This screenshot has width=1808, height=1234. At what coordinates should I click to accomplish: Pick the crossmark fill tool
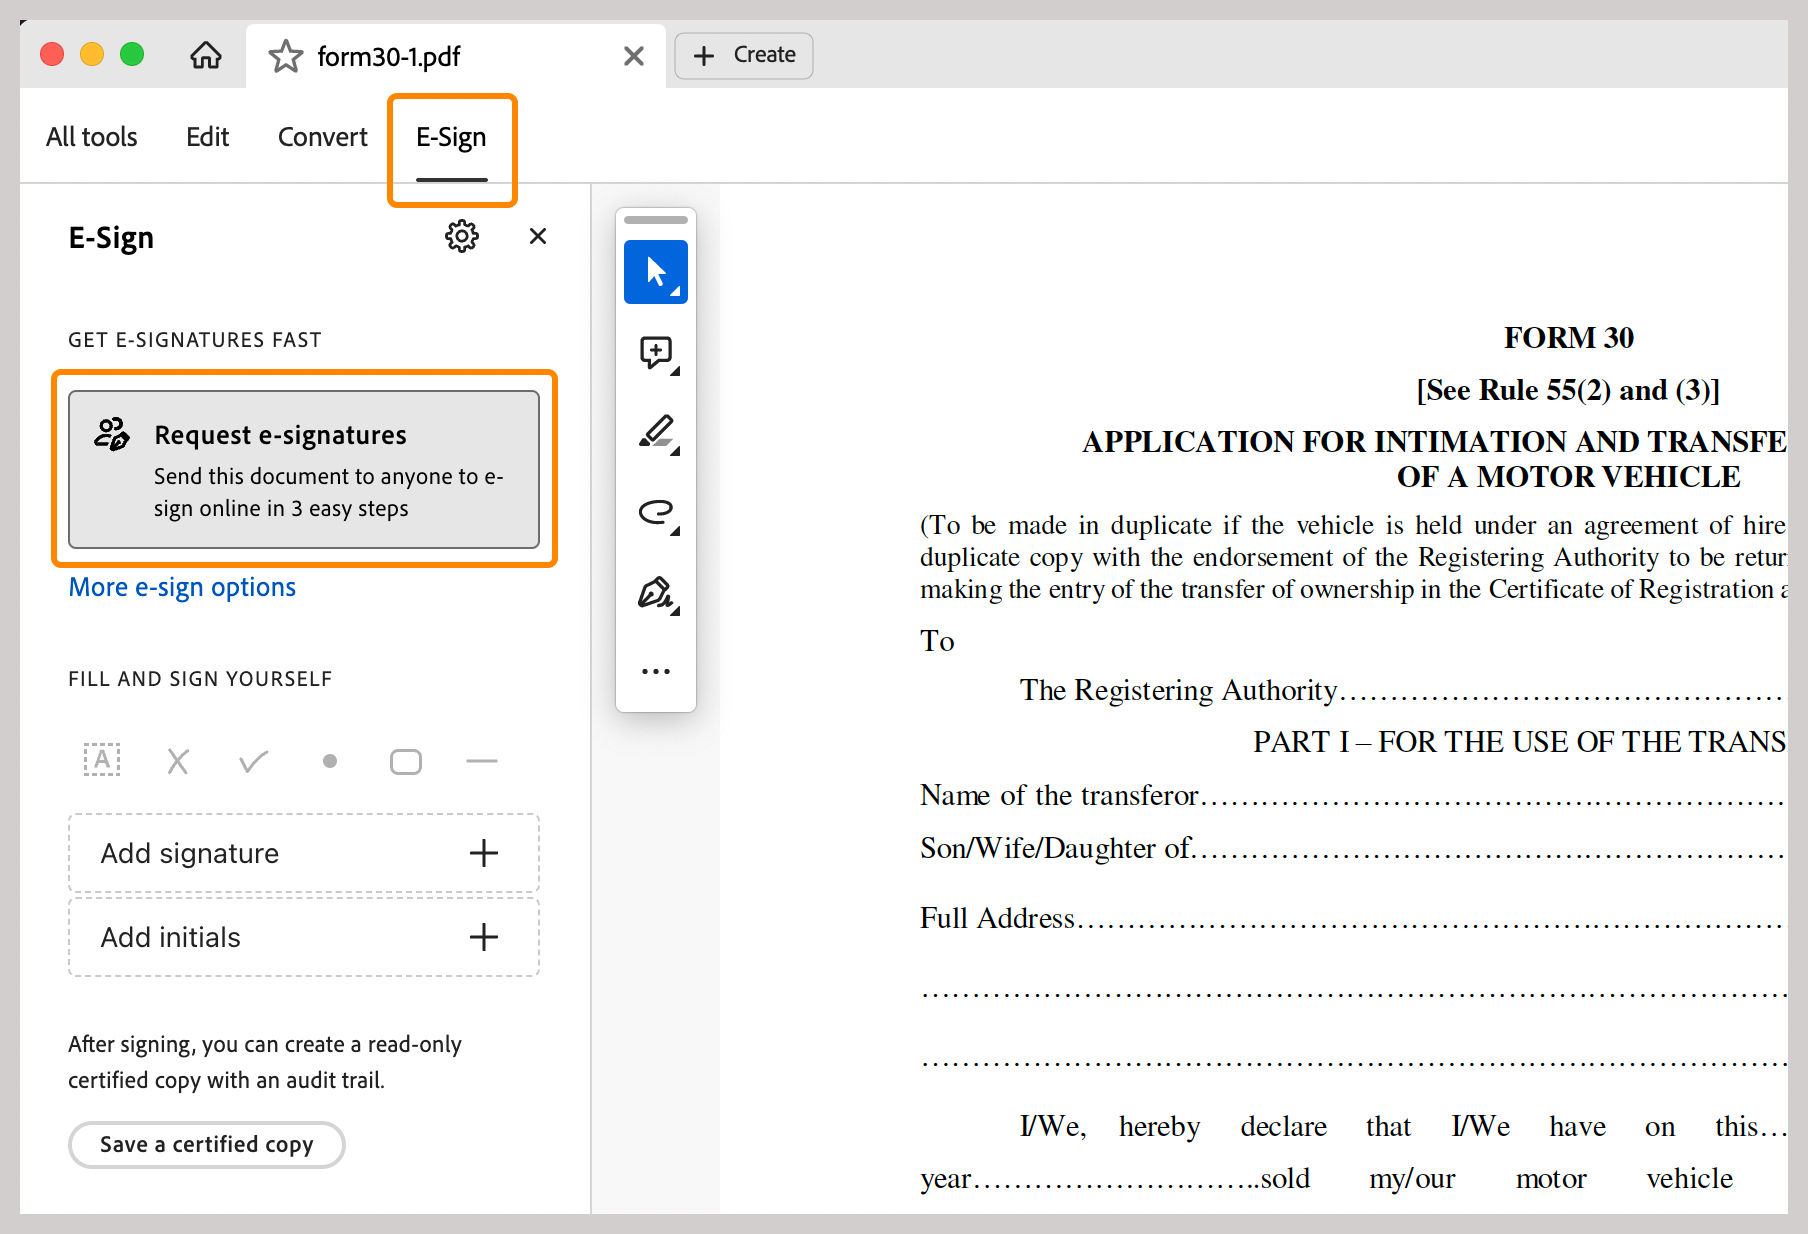point(178,762)
